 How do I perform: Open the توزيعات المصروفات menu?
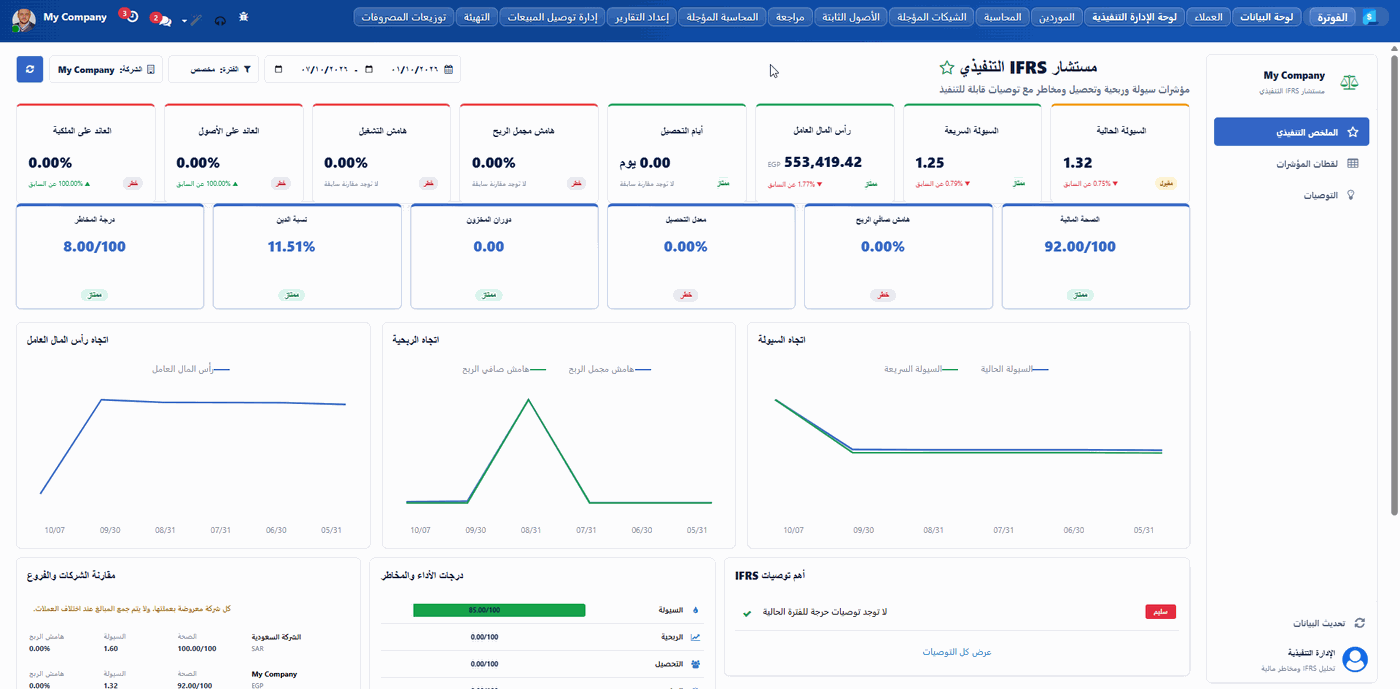click(405, 17)
